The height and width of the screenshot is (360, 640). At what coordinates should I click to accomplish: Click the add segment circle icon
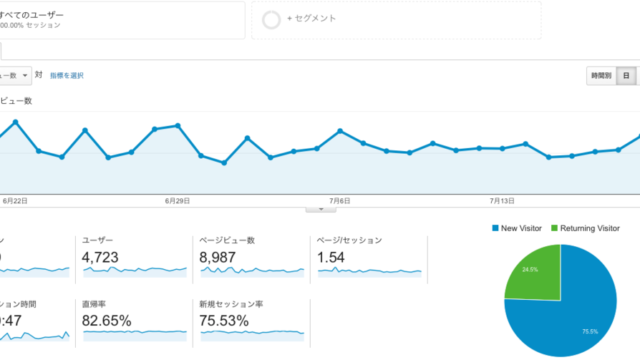[271, 20]
